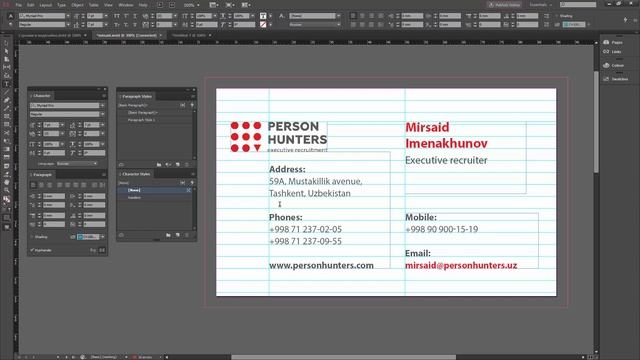The height and width of the screenshot is (360, 640).
Task: Select the Rectangle tool
Action: point(6,125)
